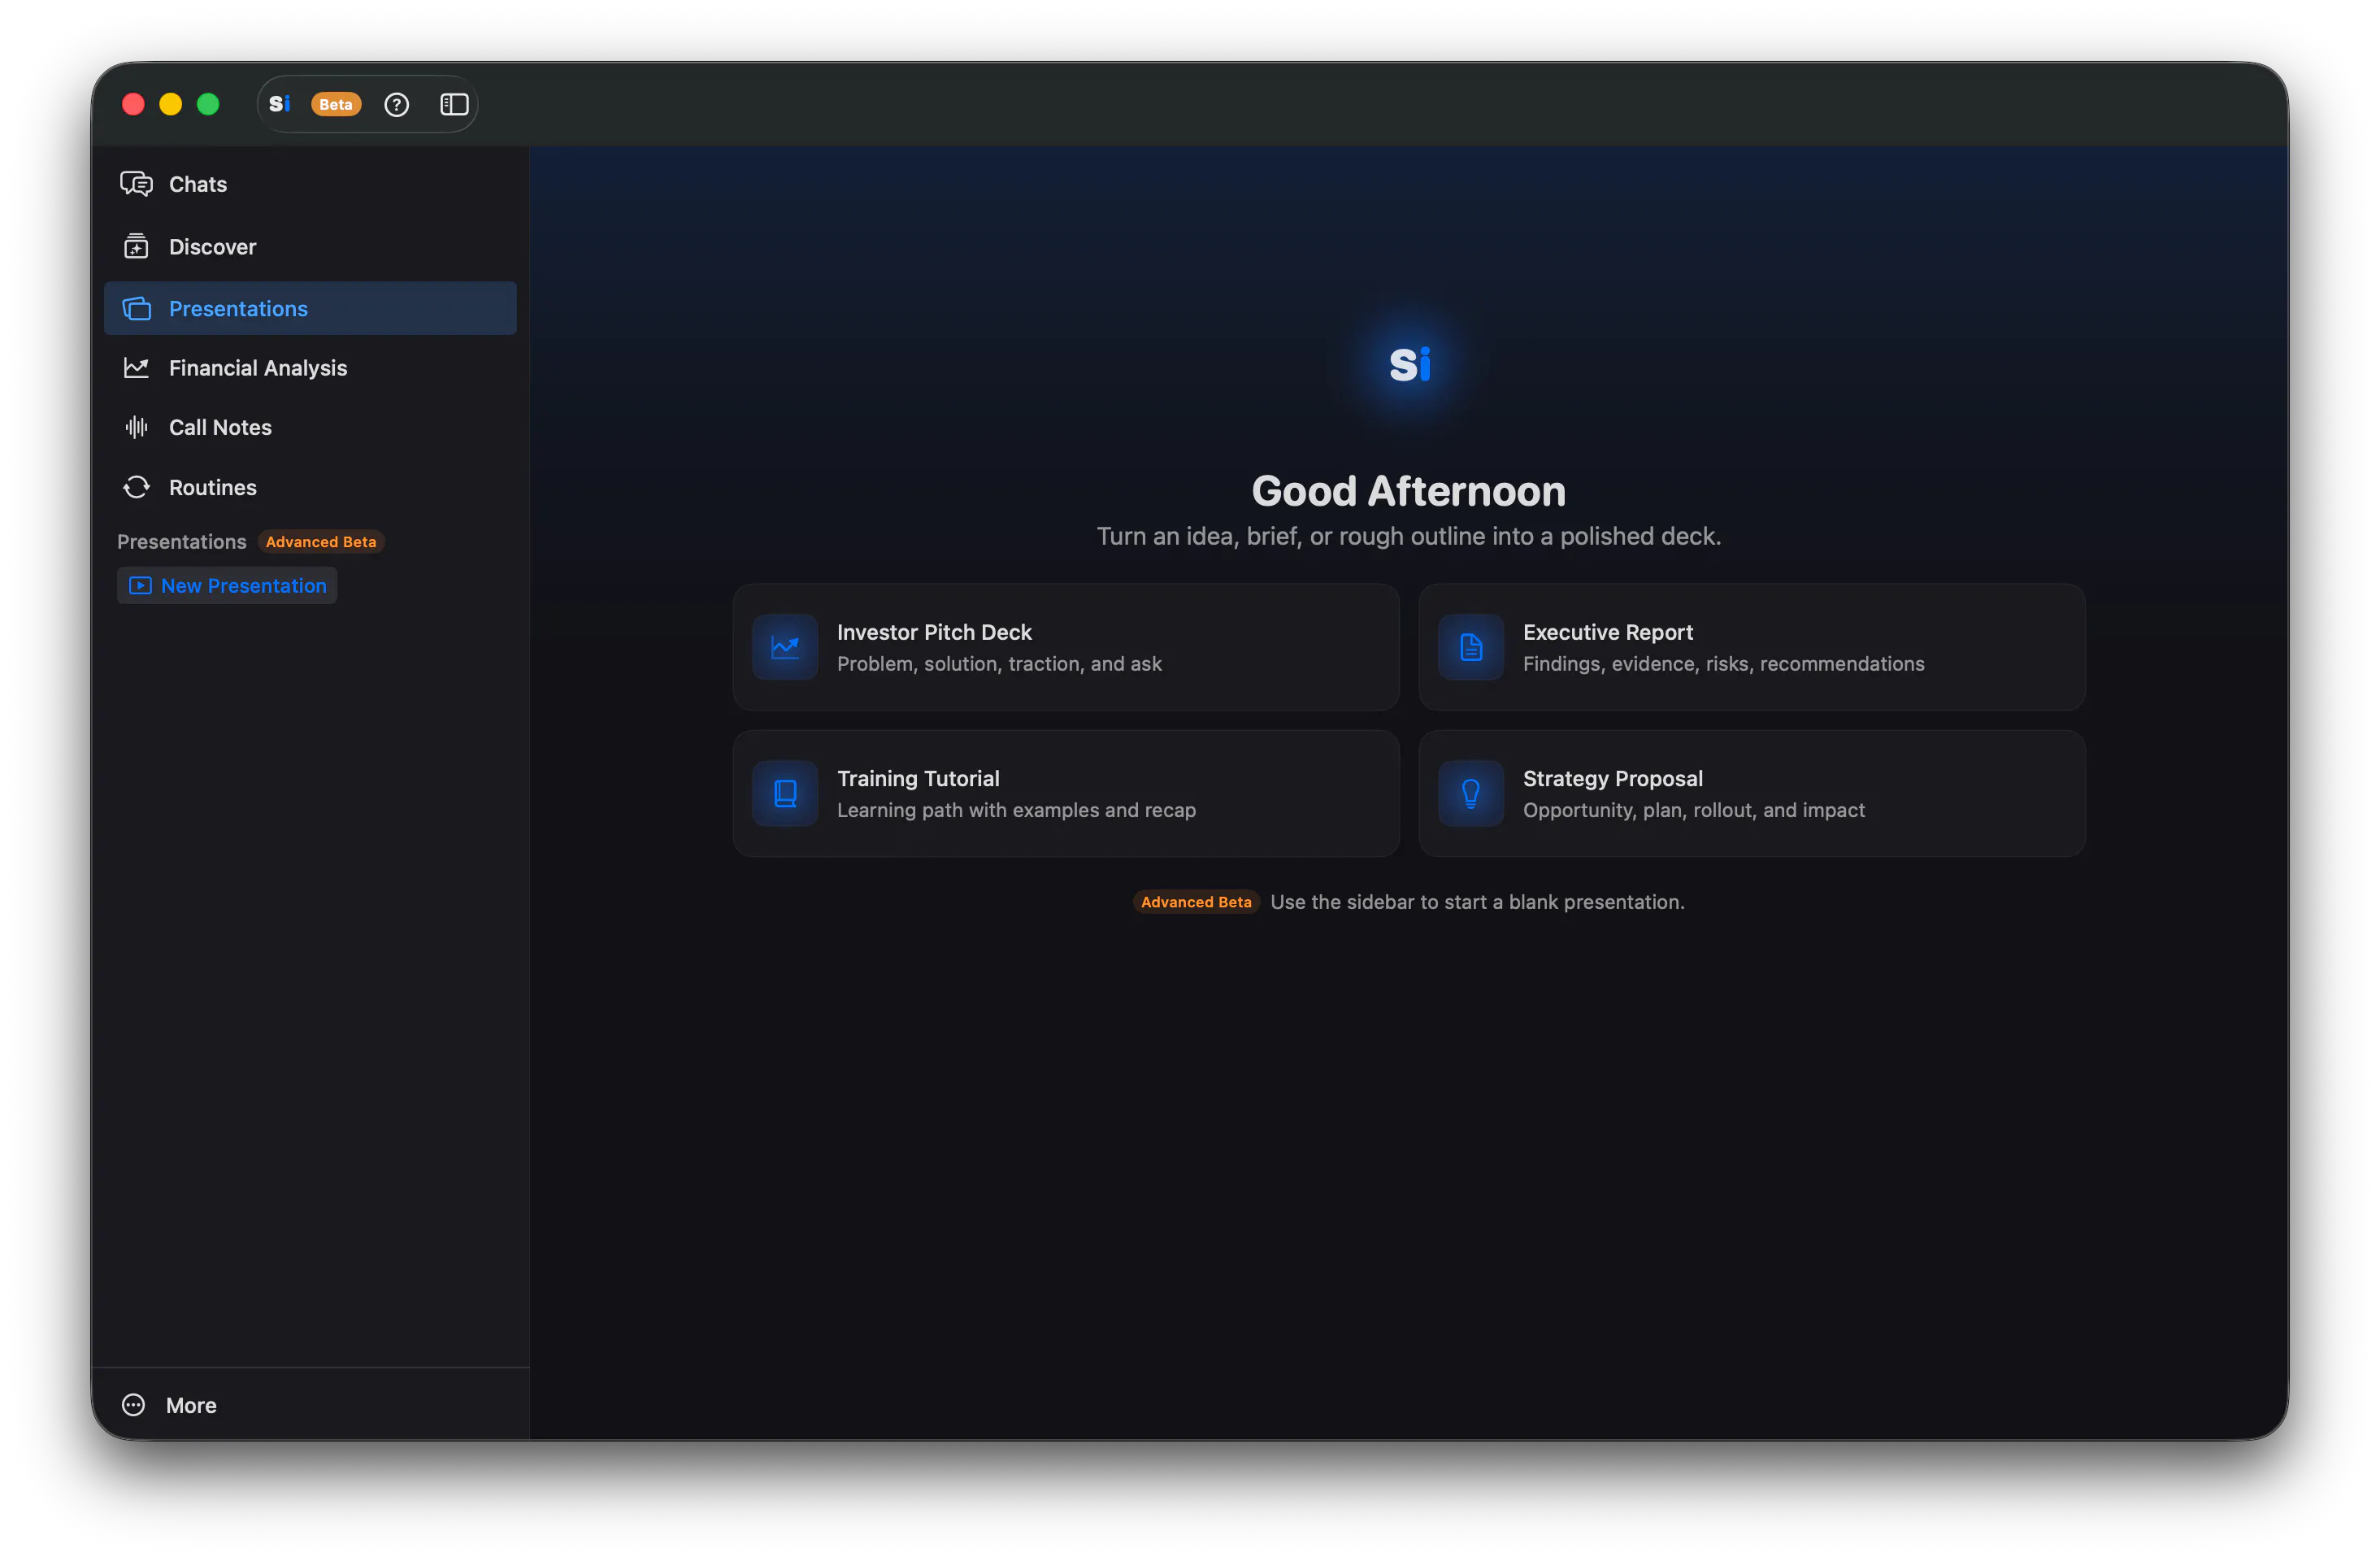Click the Executive Report document icon
Screen dimensions: 2380x1561
pyautogui.click(x=1471, y=647)
